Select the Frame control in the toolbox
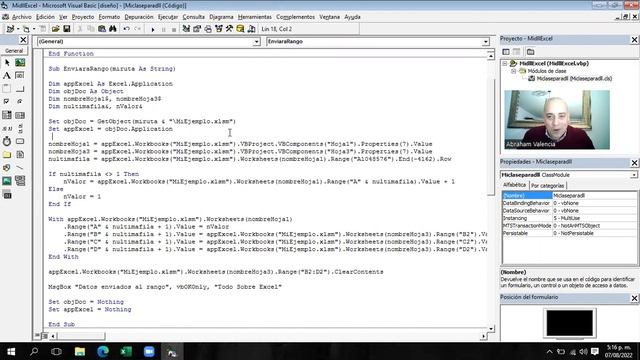The image size is (640, 360). point(7,89)
